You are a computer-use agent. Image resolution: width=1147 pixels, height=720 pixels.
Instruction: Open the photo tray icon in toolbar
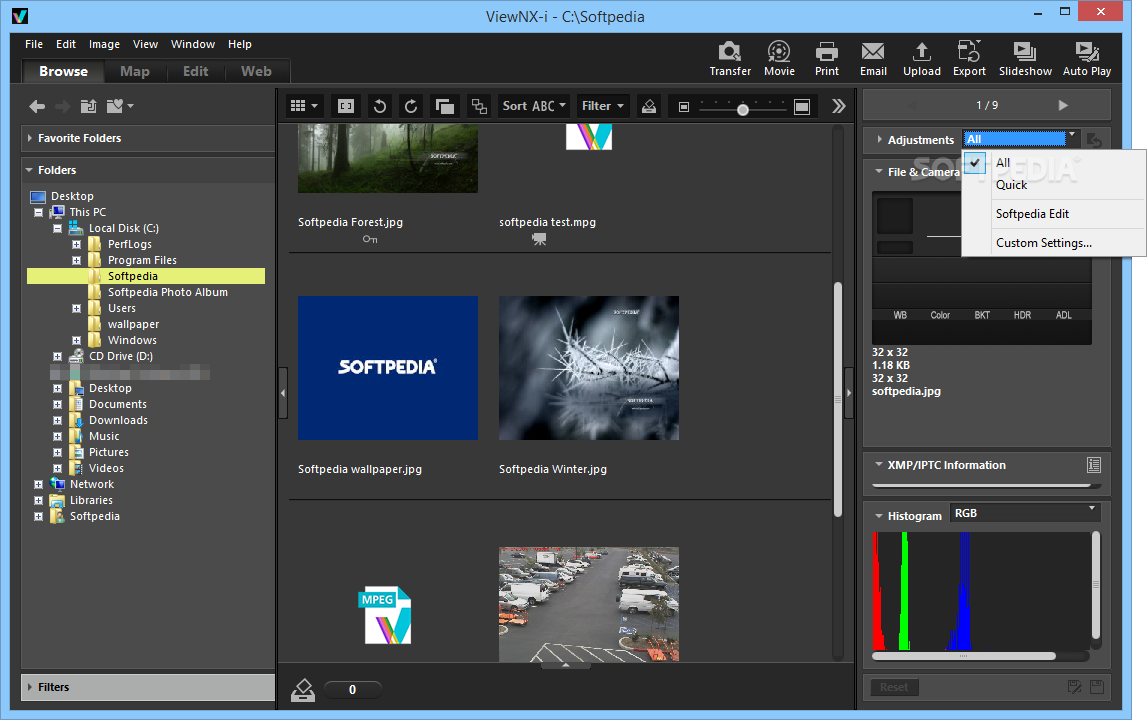[x=649, y=106]
